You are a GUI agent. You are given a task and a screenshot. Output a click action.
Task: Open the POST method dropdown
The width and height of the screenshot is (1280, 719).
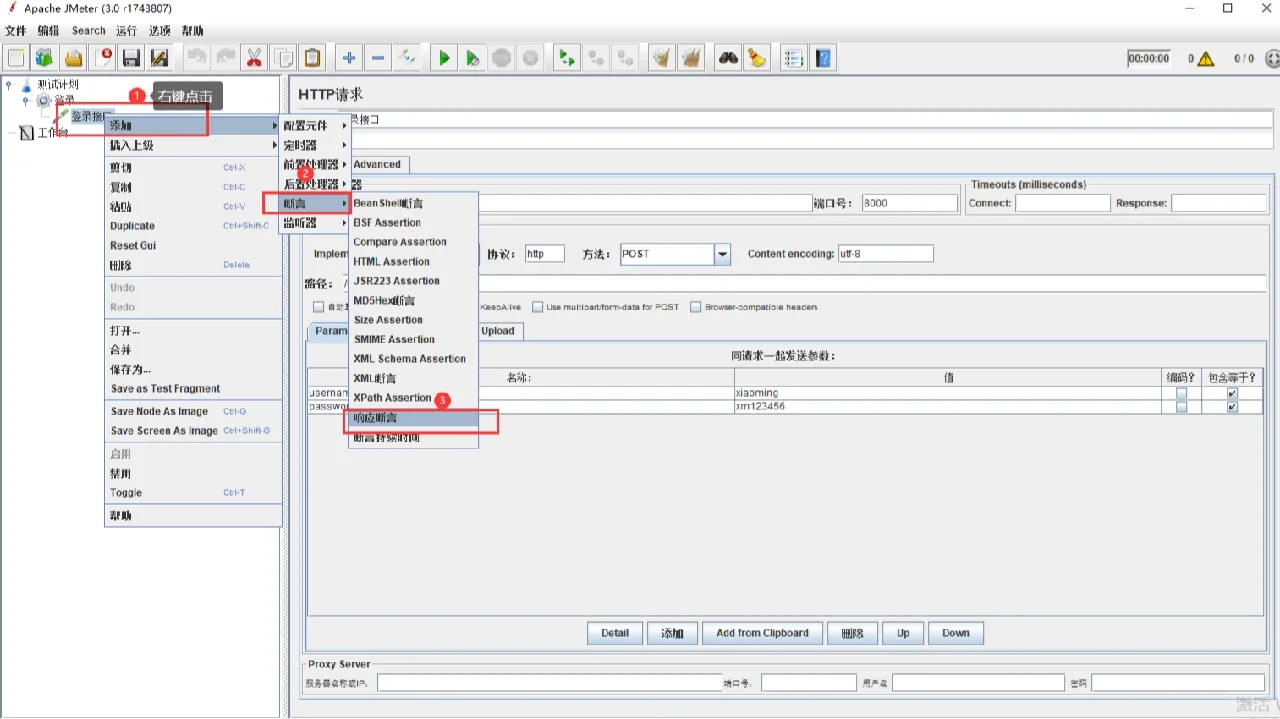pyautogui.click(x=722, y=254)
